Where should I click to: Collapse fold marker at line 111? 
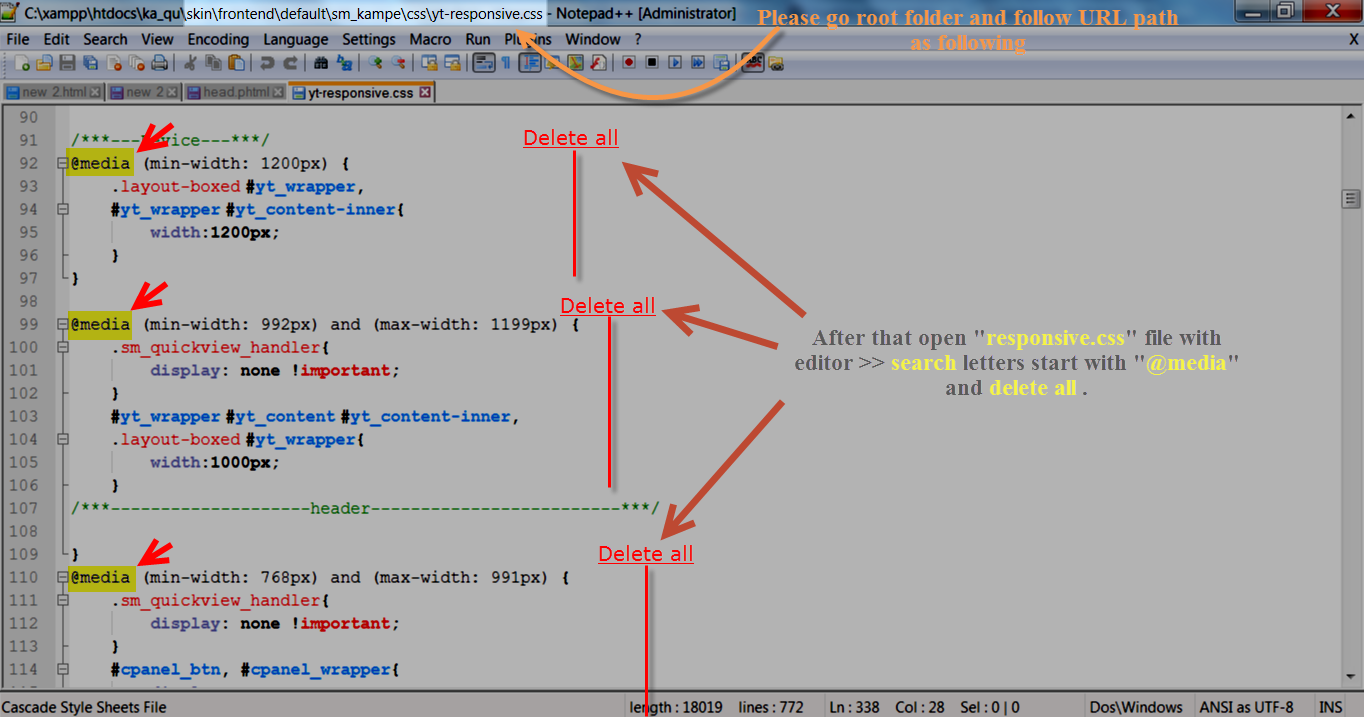point(64,600)
